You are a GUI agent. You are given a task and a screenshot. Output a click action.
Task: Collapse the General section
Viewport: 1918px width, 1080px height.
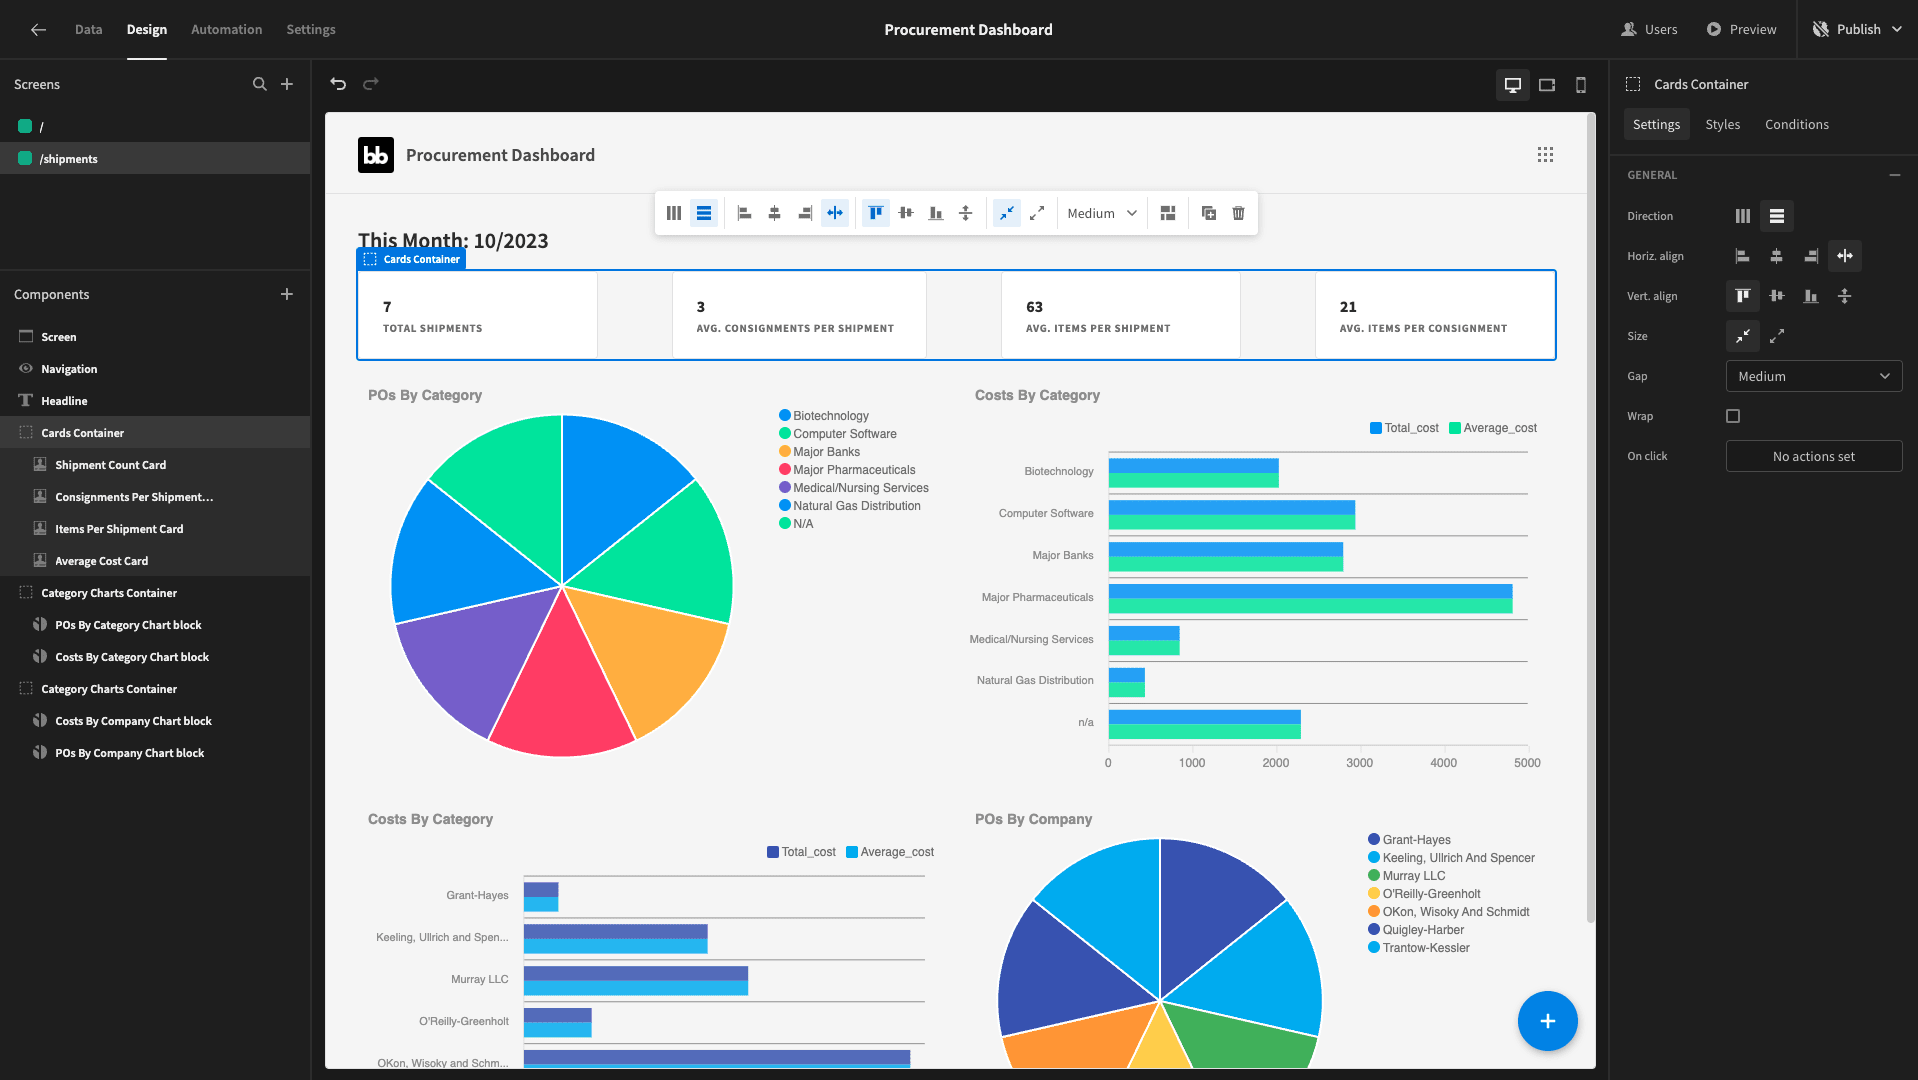[1895, 175]
